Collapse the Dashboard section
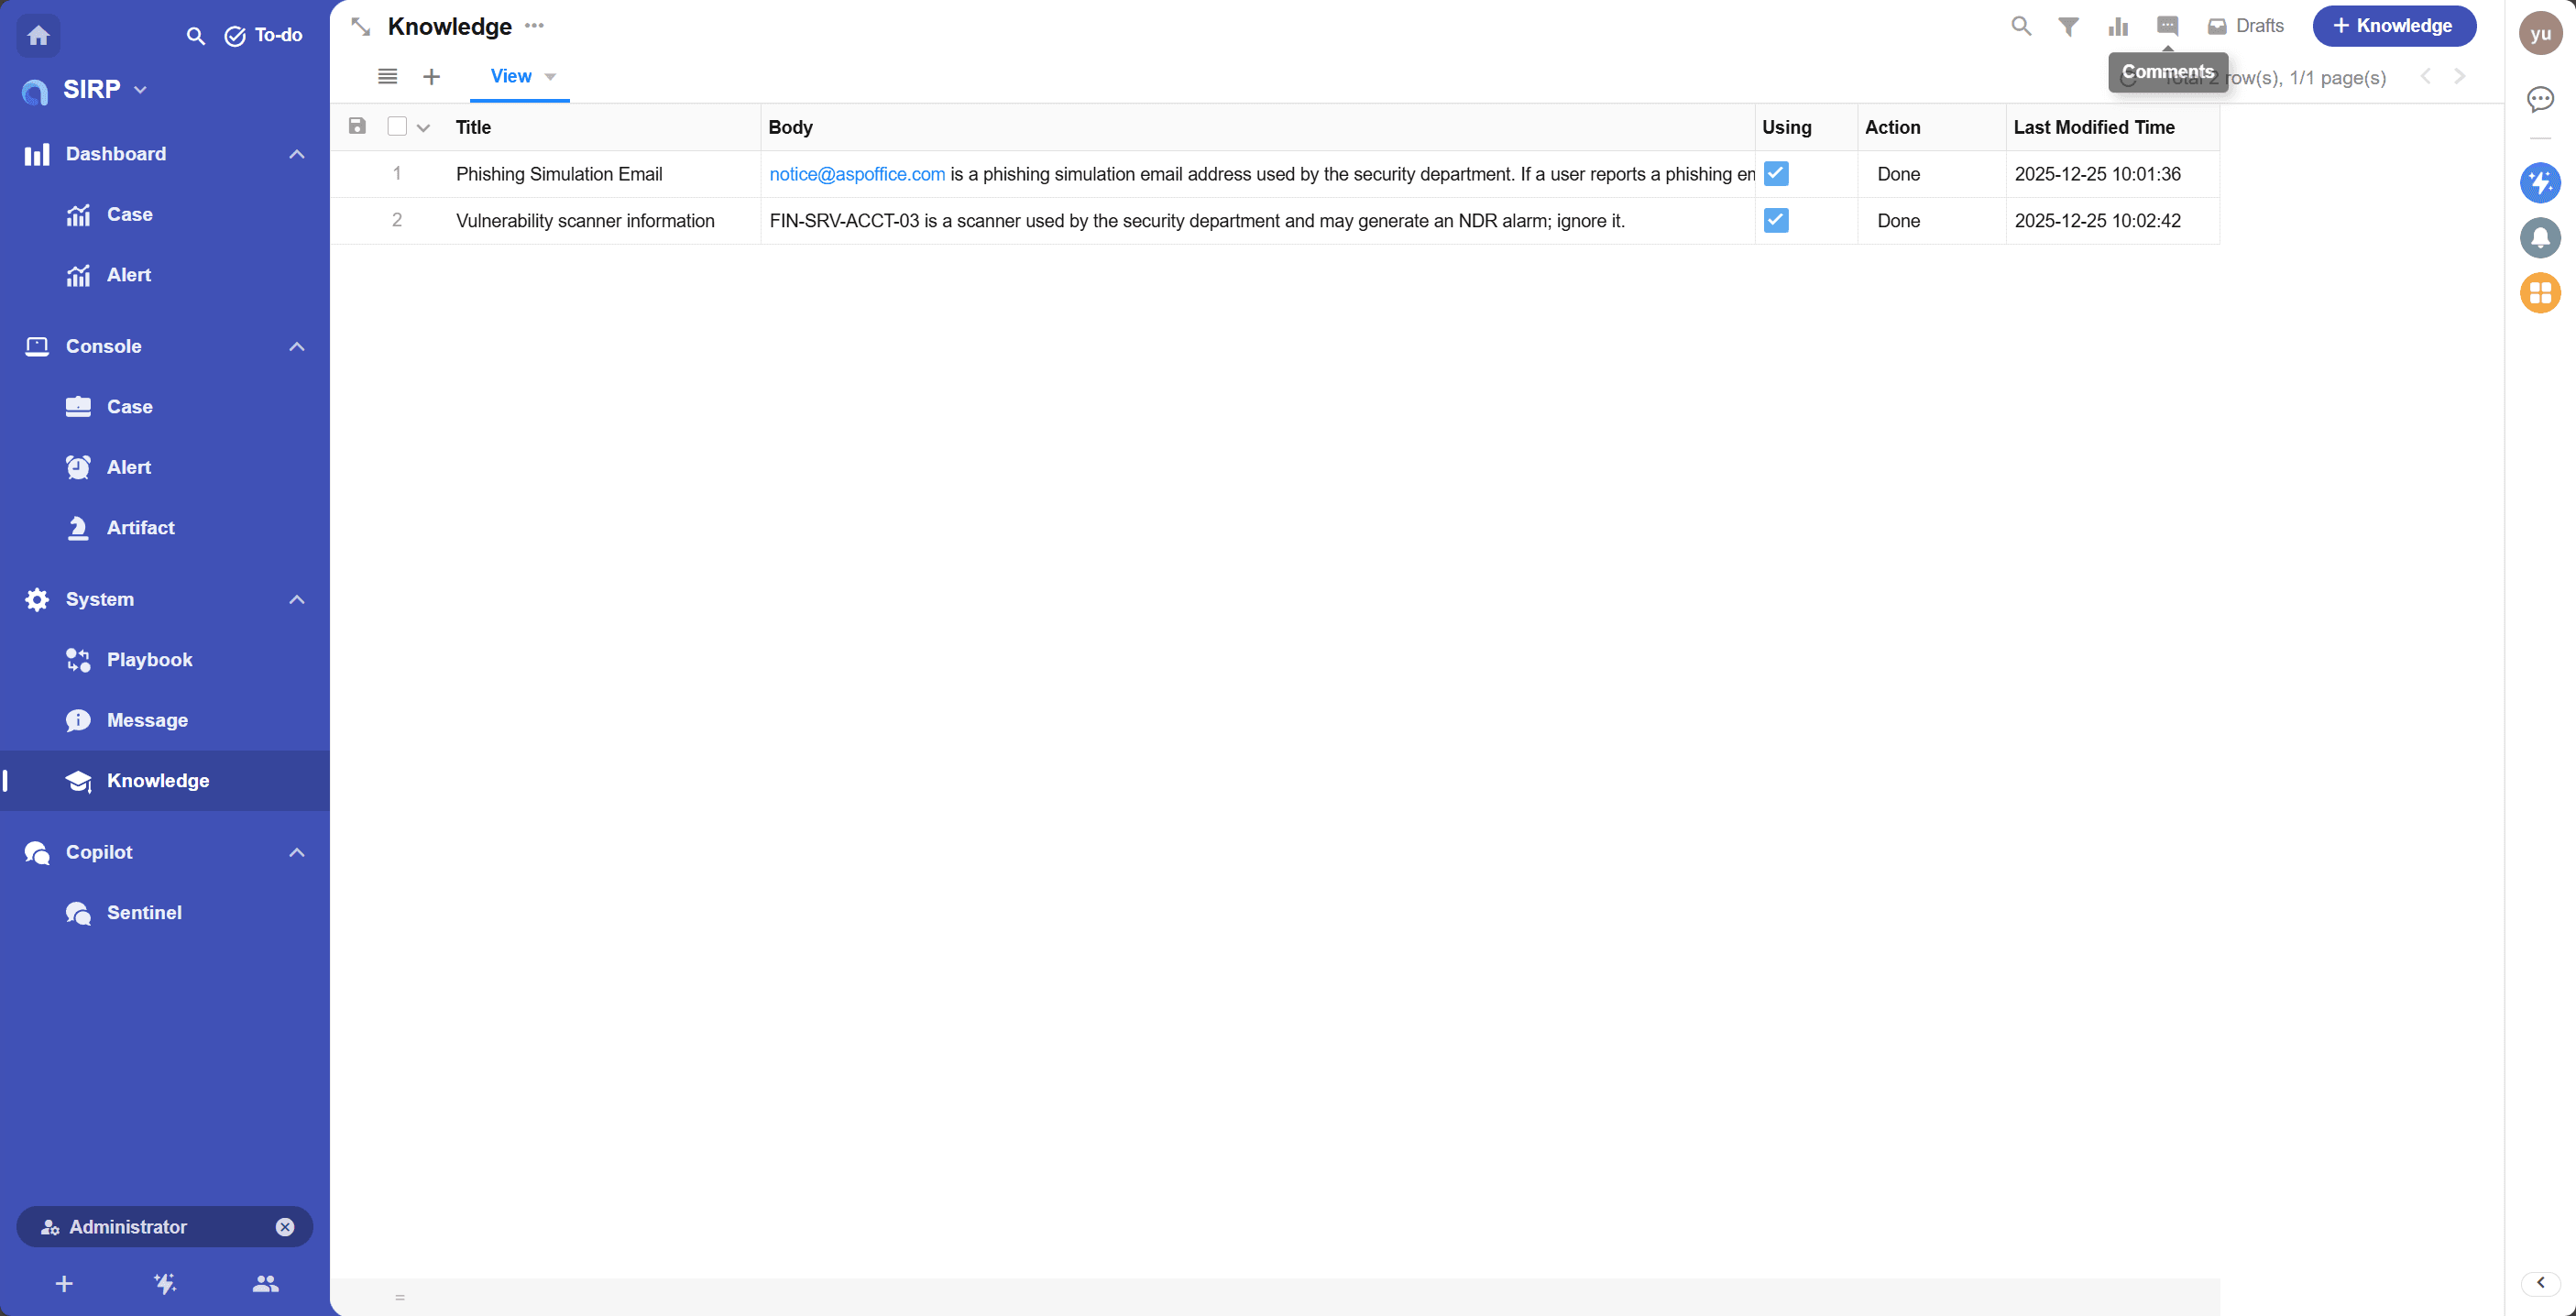Image resolution: width=2576 pixels, height=1316 pixels. click(296, 154)
